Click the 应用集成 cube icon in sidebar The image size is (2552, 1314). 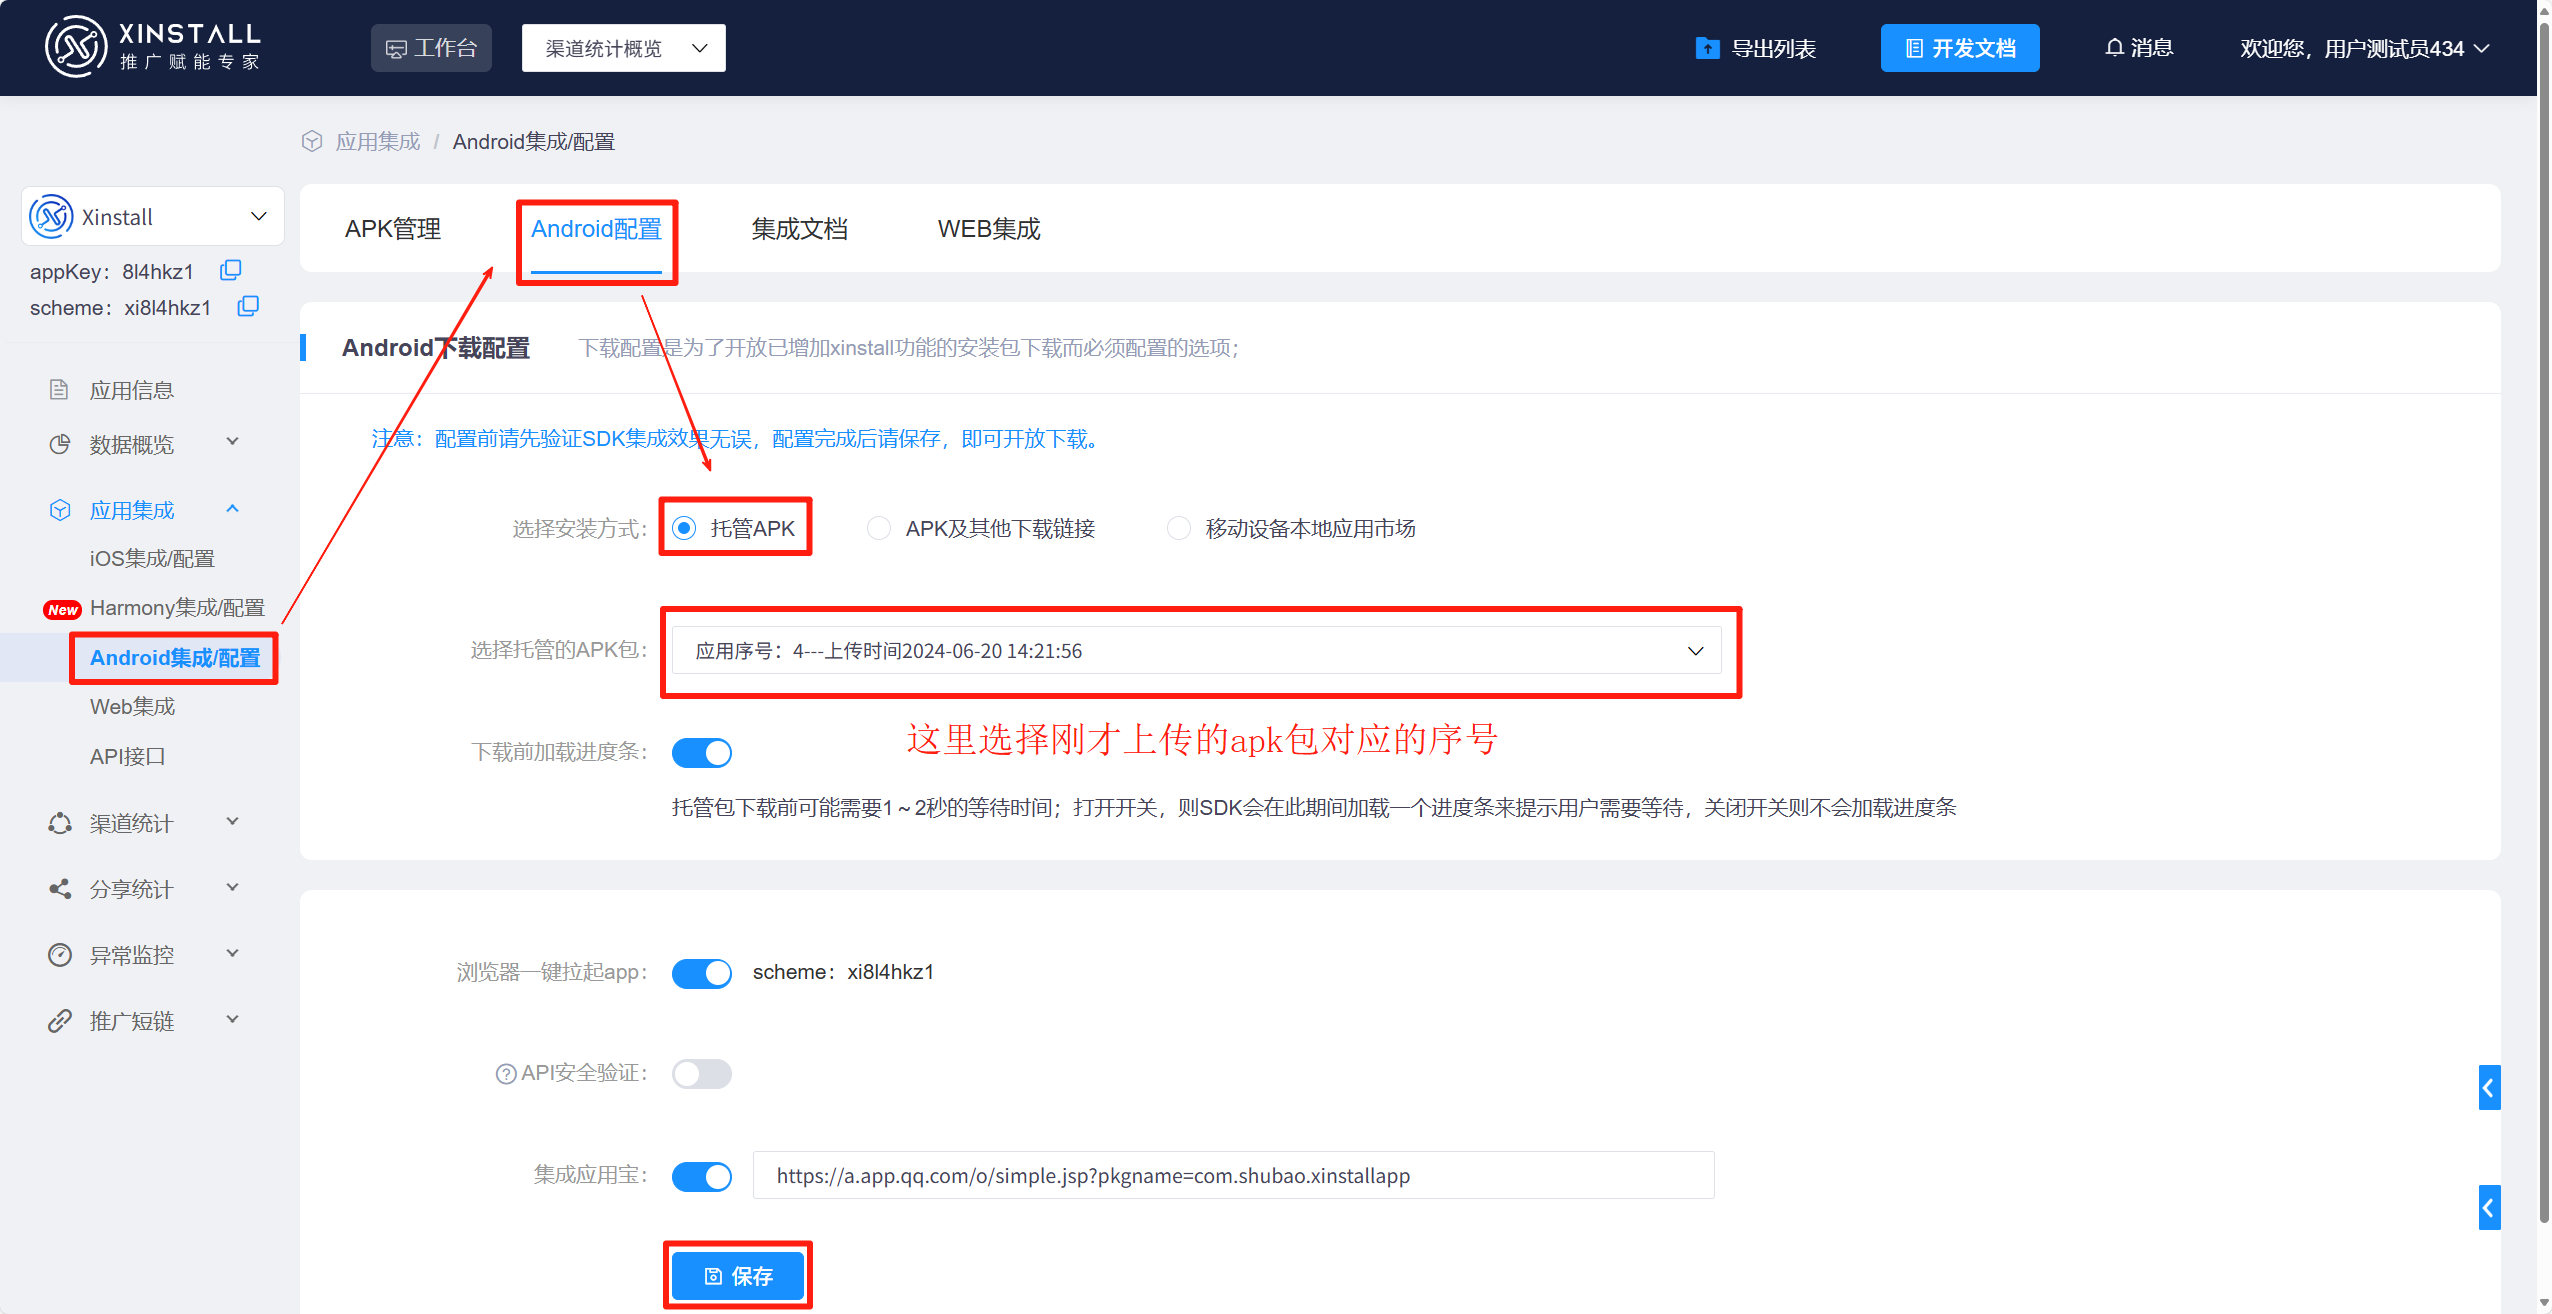coord(60,510)
